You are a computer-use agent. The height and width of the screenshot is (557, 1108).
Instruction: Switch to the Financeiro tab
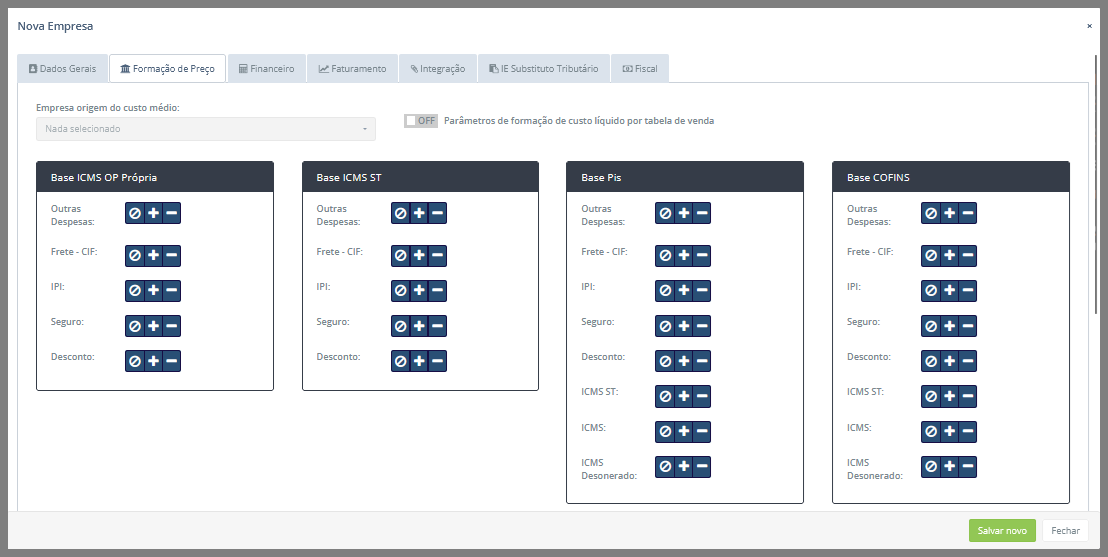pyautogui.click(x=266, y=69)
